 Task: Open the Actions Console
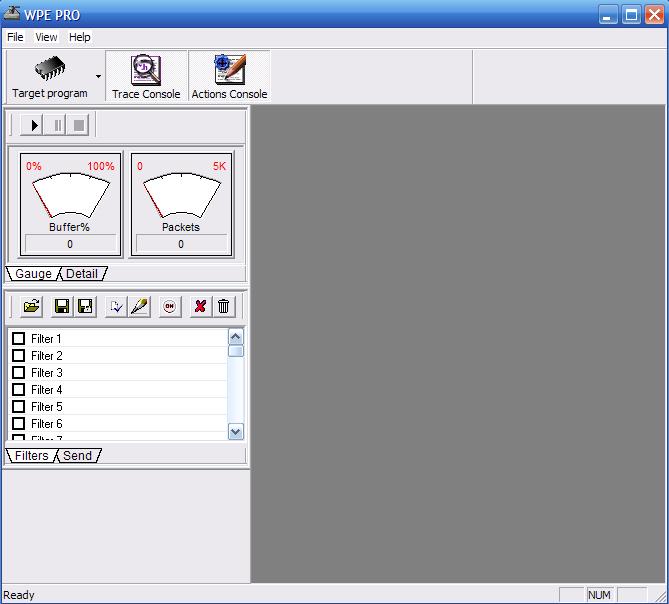(x=229, y=76)
